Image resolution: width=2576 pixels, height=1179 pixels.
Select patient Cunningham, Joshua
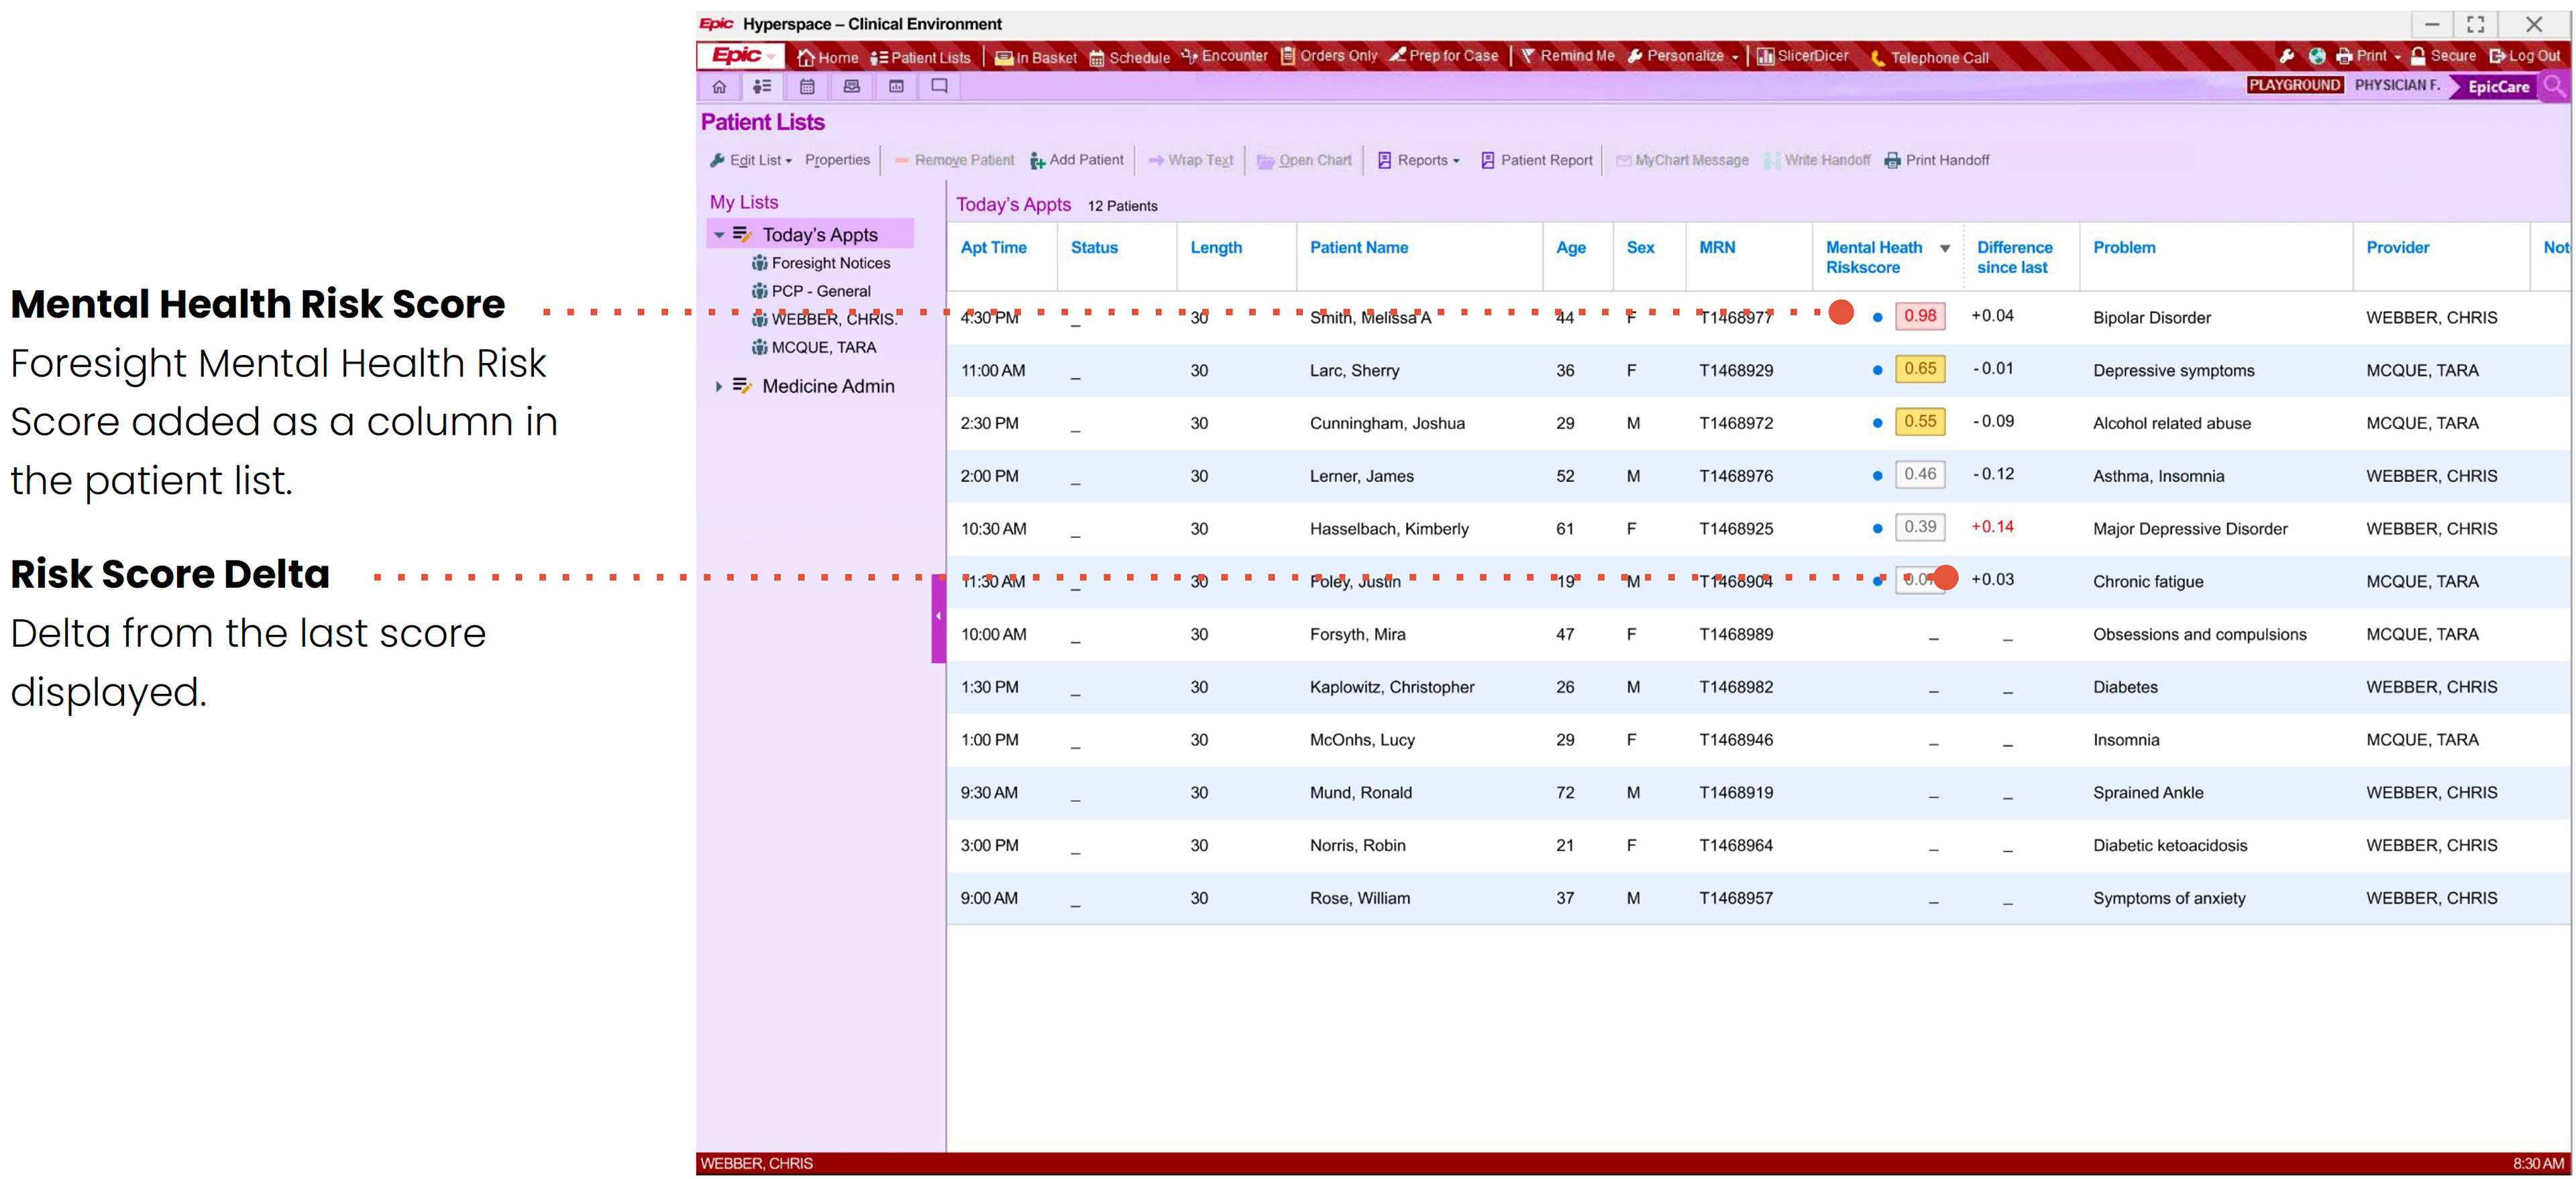pos(1387,424)
